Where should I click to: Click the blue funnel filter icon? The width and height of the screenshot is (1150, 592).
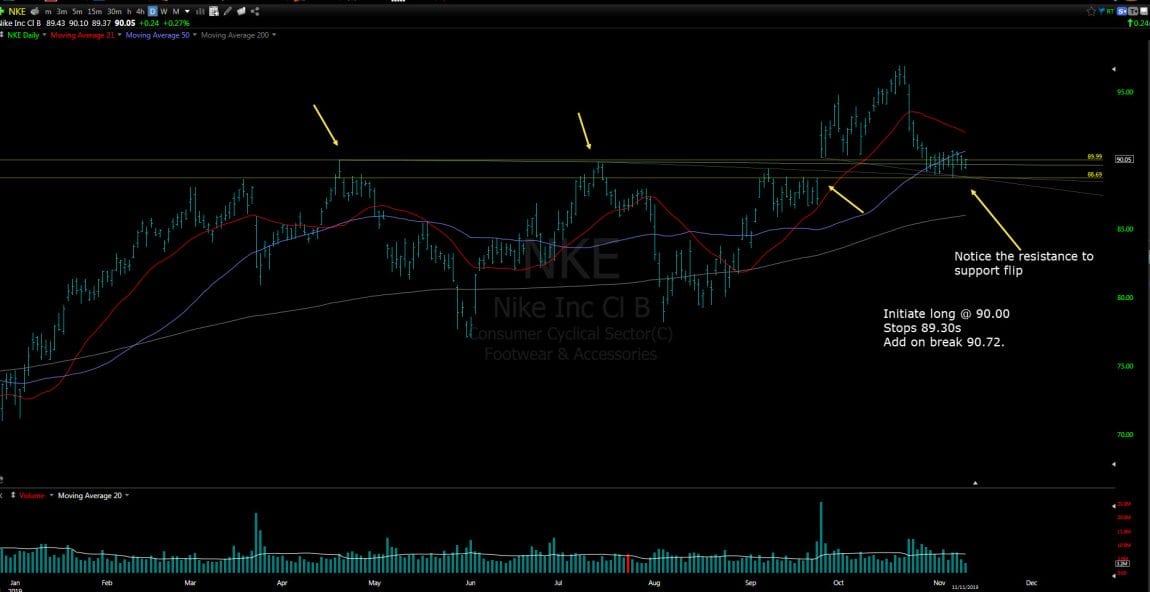tap(1101, 12)
